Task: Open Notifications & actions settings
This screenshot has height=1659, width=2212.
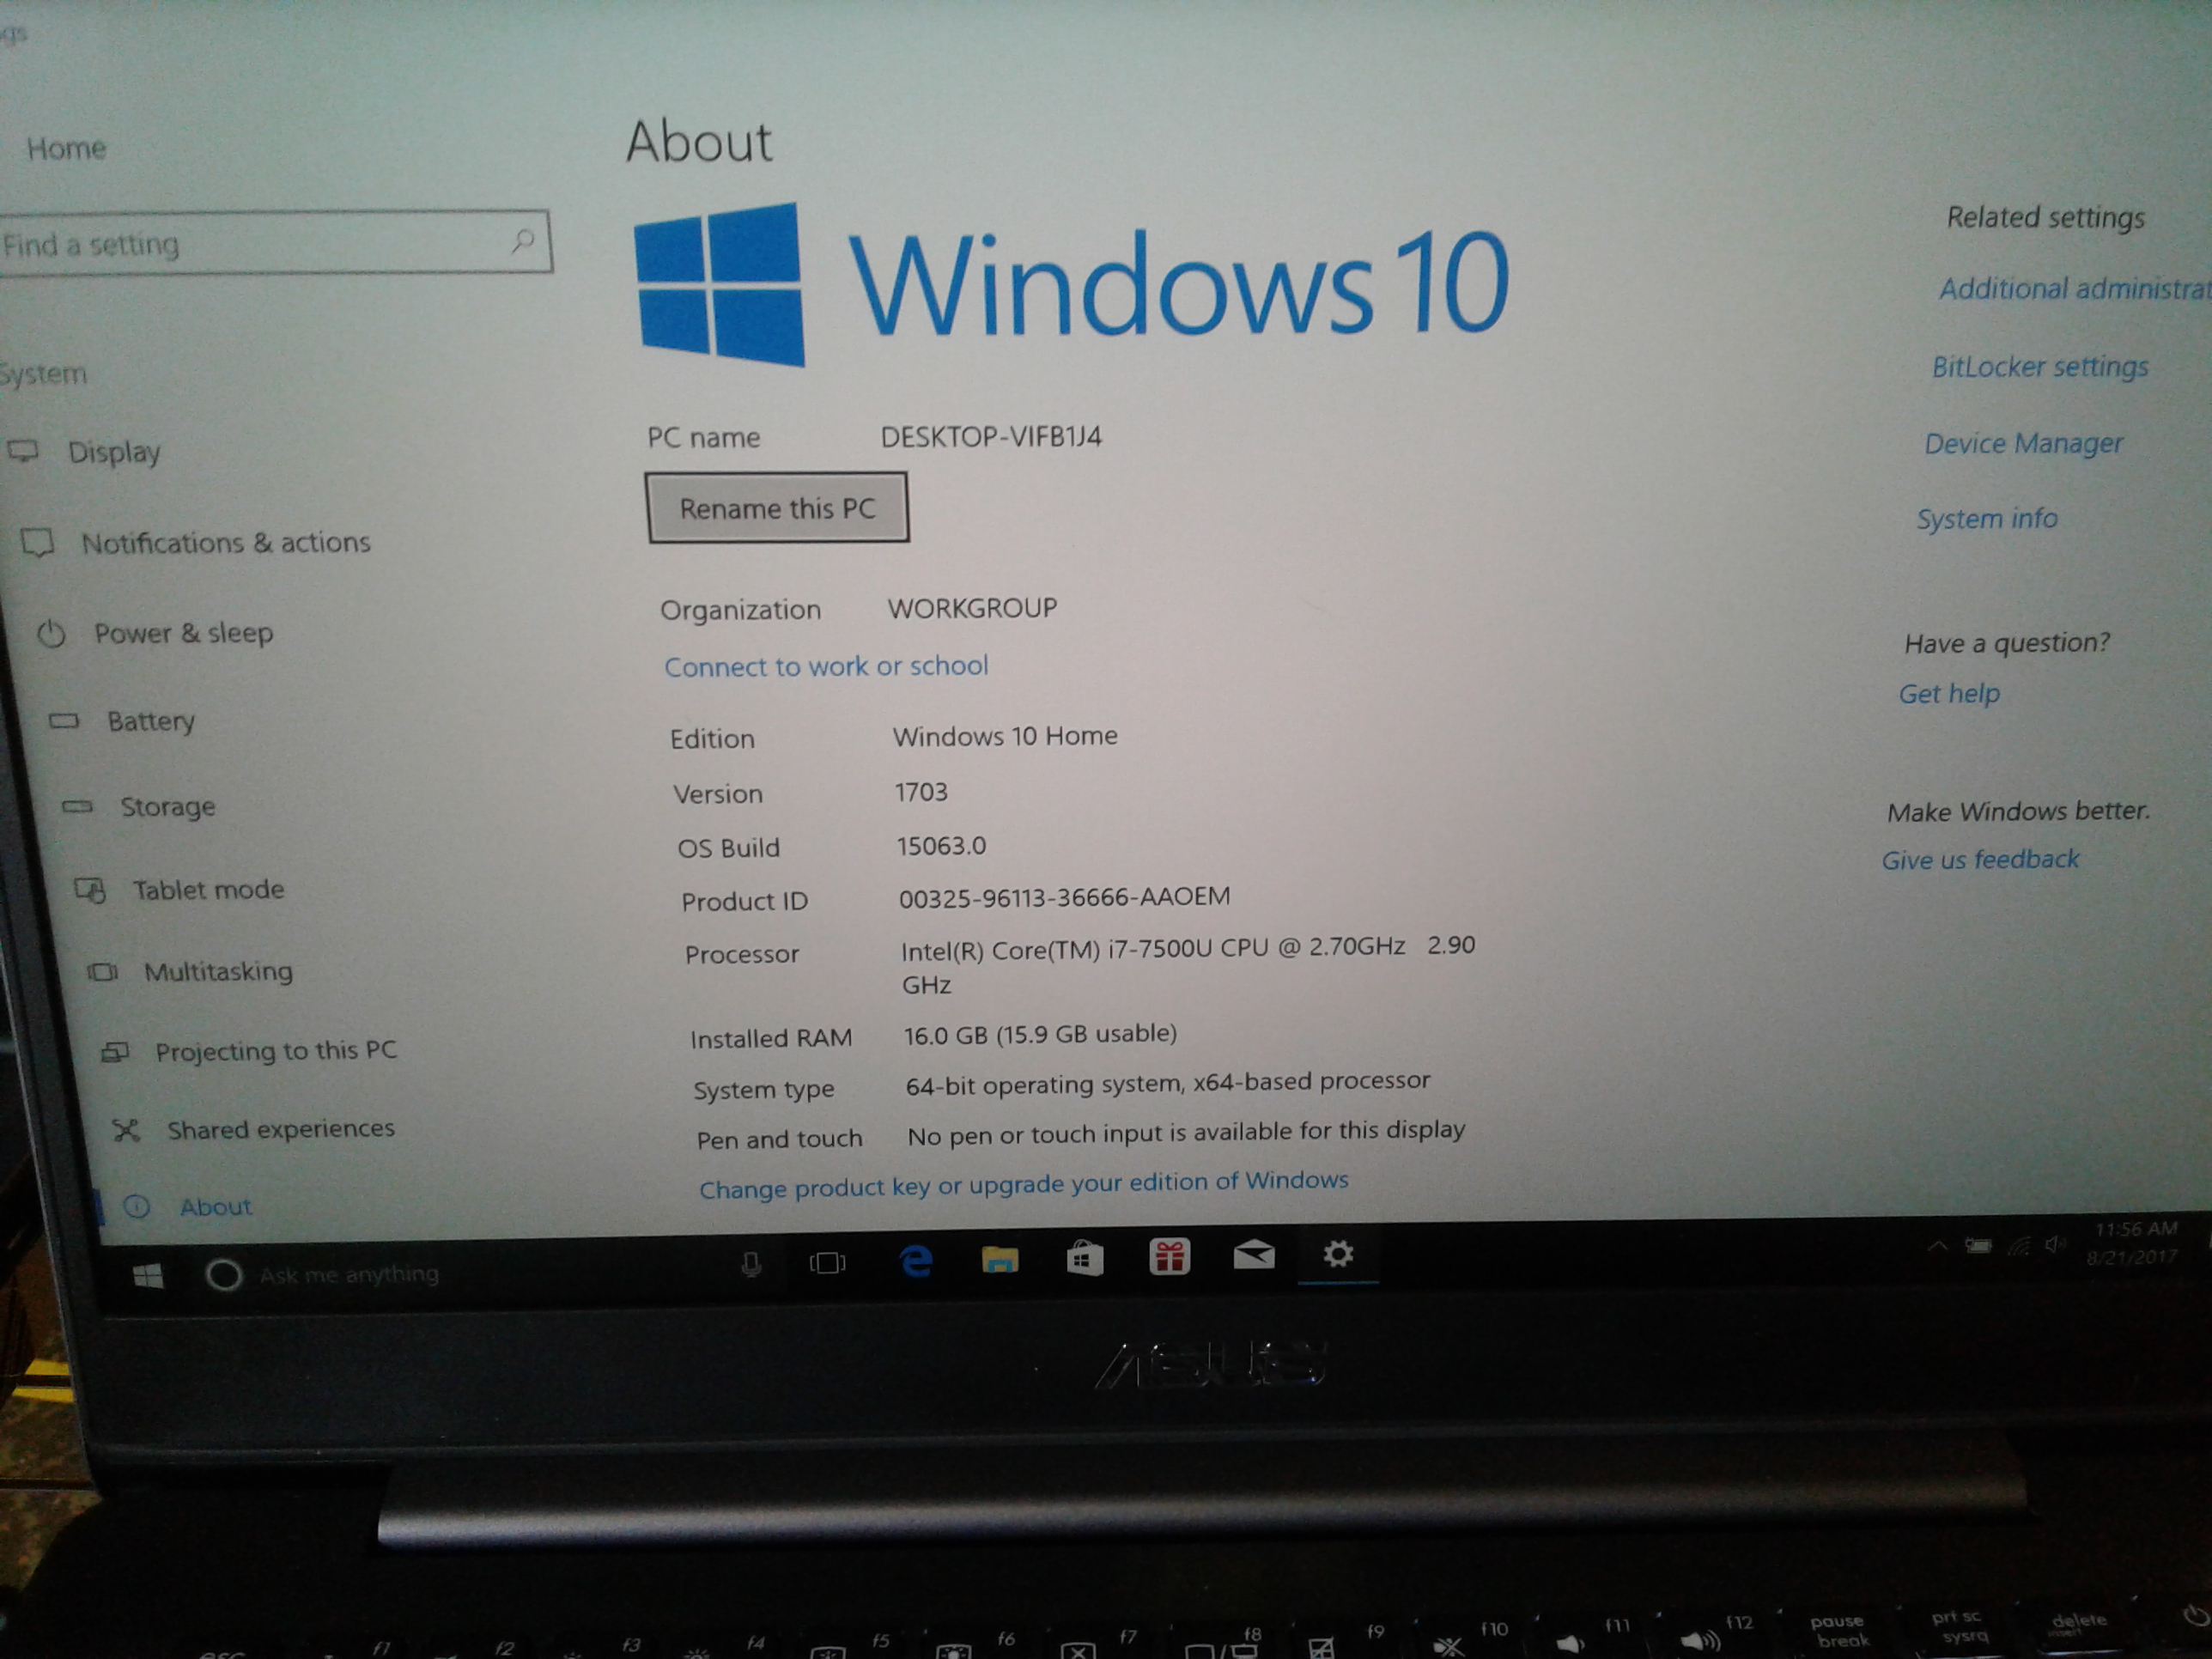Action: tap(225, 542)
